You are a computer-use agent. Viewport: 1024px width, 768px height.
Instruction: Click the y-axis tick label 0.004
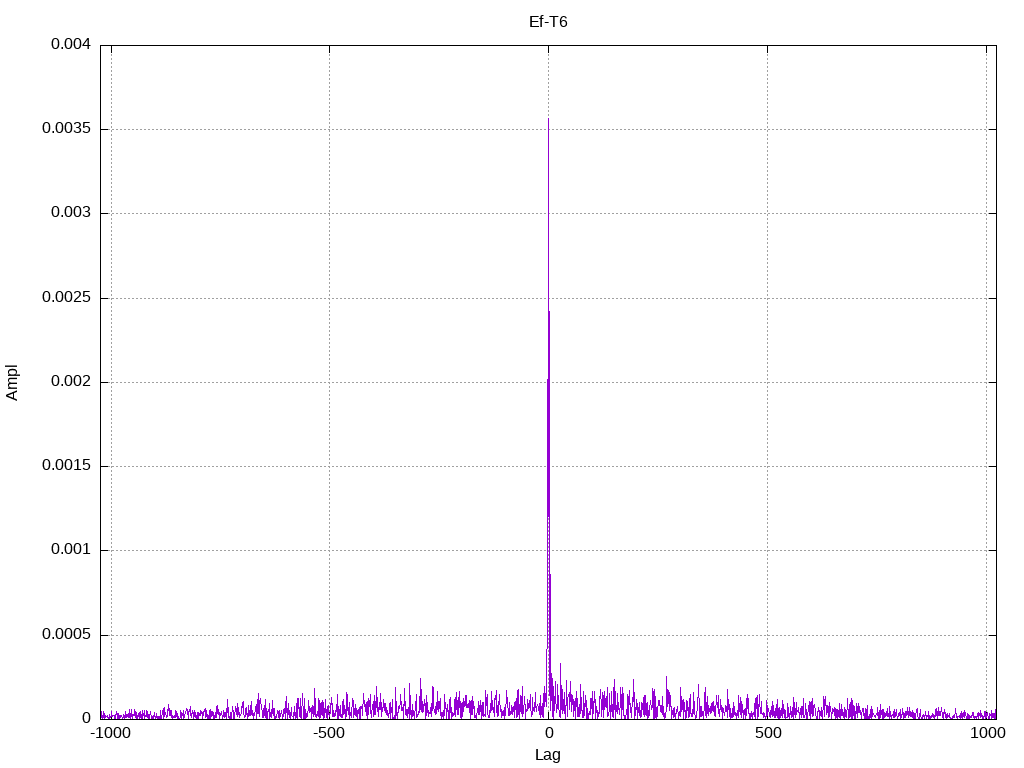[71, 44]
